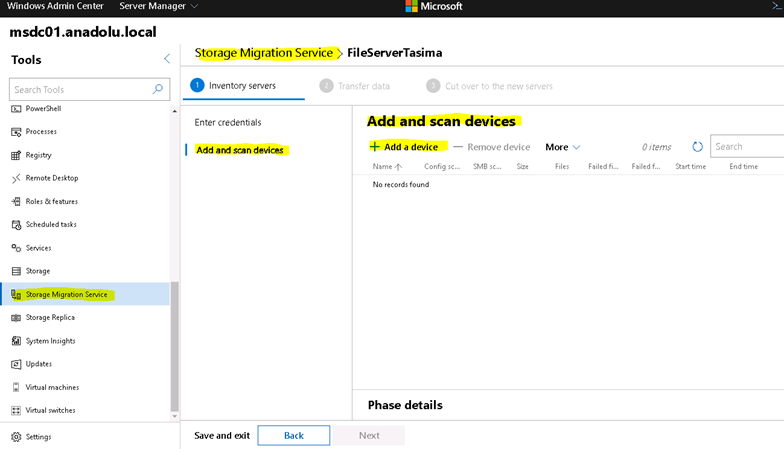Image resolution: width=784 pixels, height=449 pixels.
Task: Open the Enter credentials step
Action: coord(228,122)
